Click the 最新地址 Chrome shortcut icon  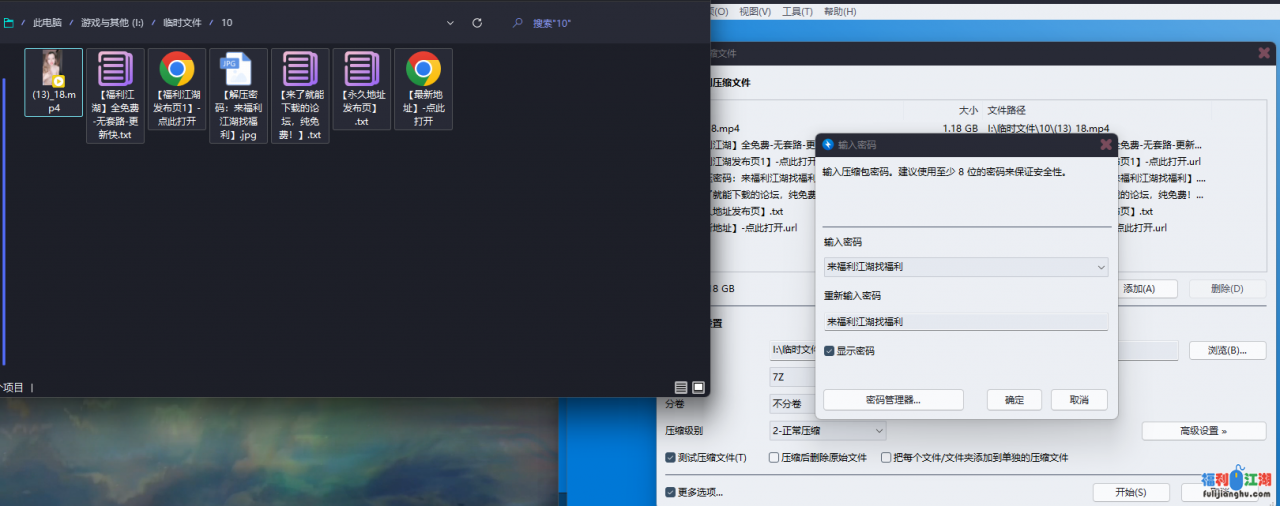423,70
